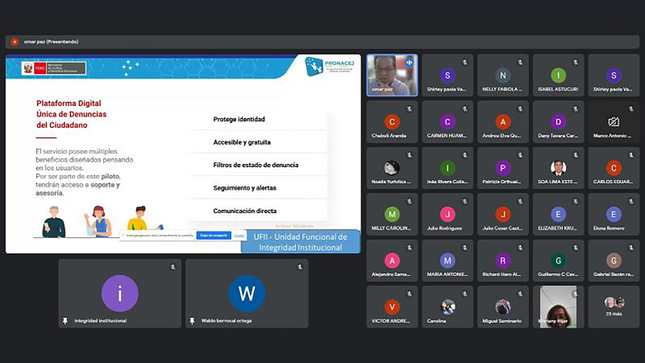645x363 pixels.
Task: Click the 'UFII - Unidad Funcional' caption banner
Action: [300, 242]
